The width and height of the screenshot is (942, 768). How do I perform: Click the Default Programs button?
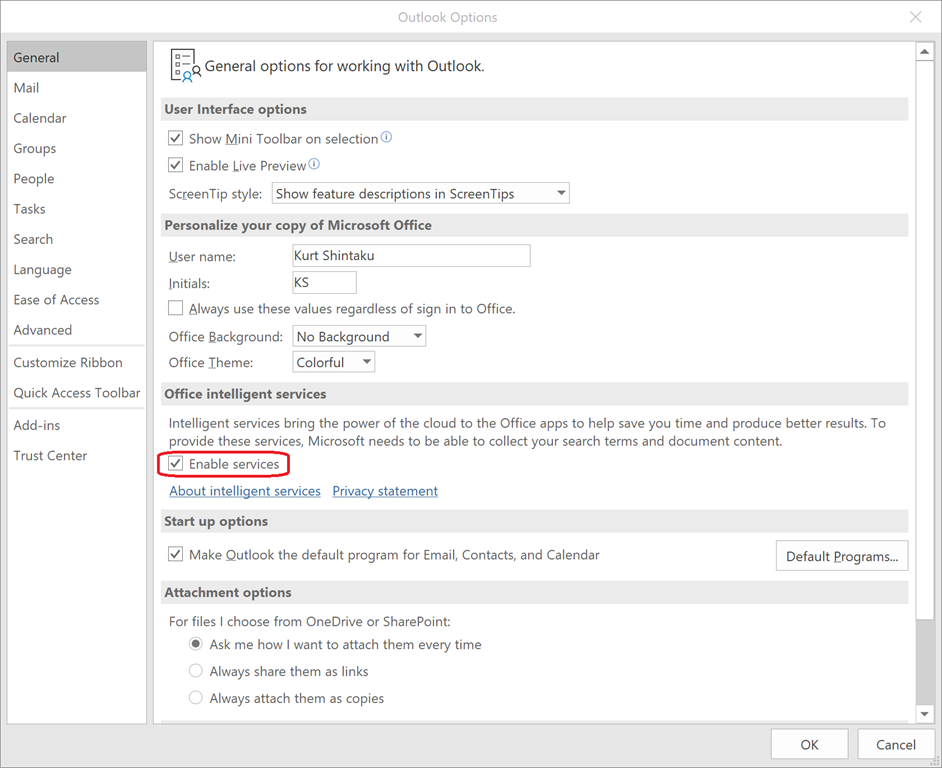pos(841,556)
